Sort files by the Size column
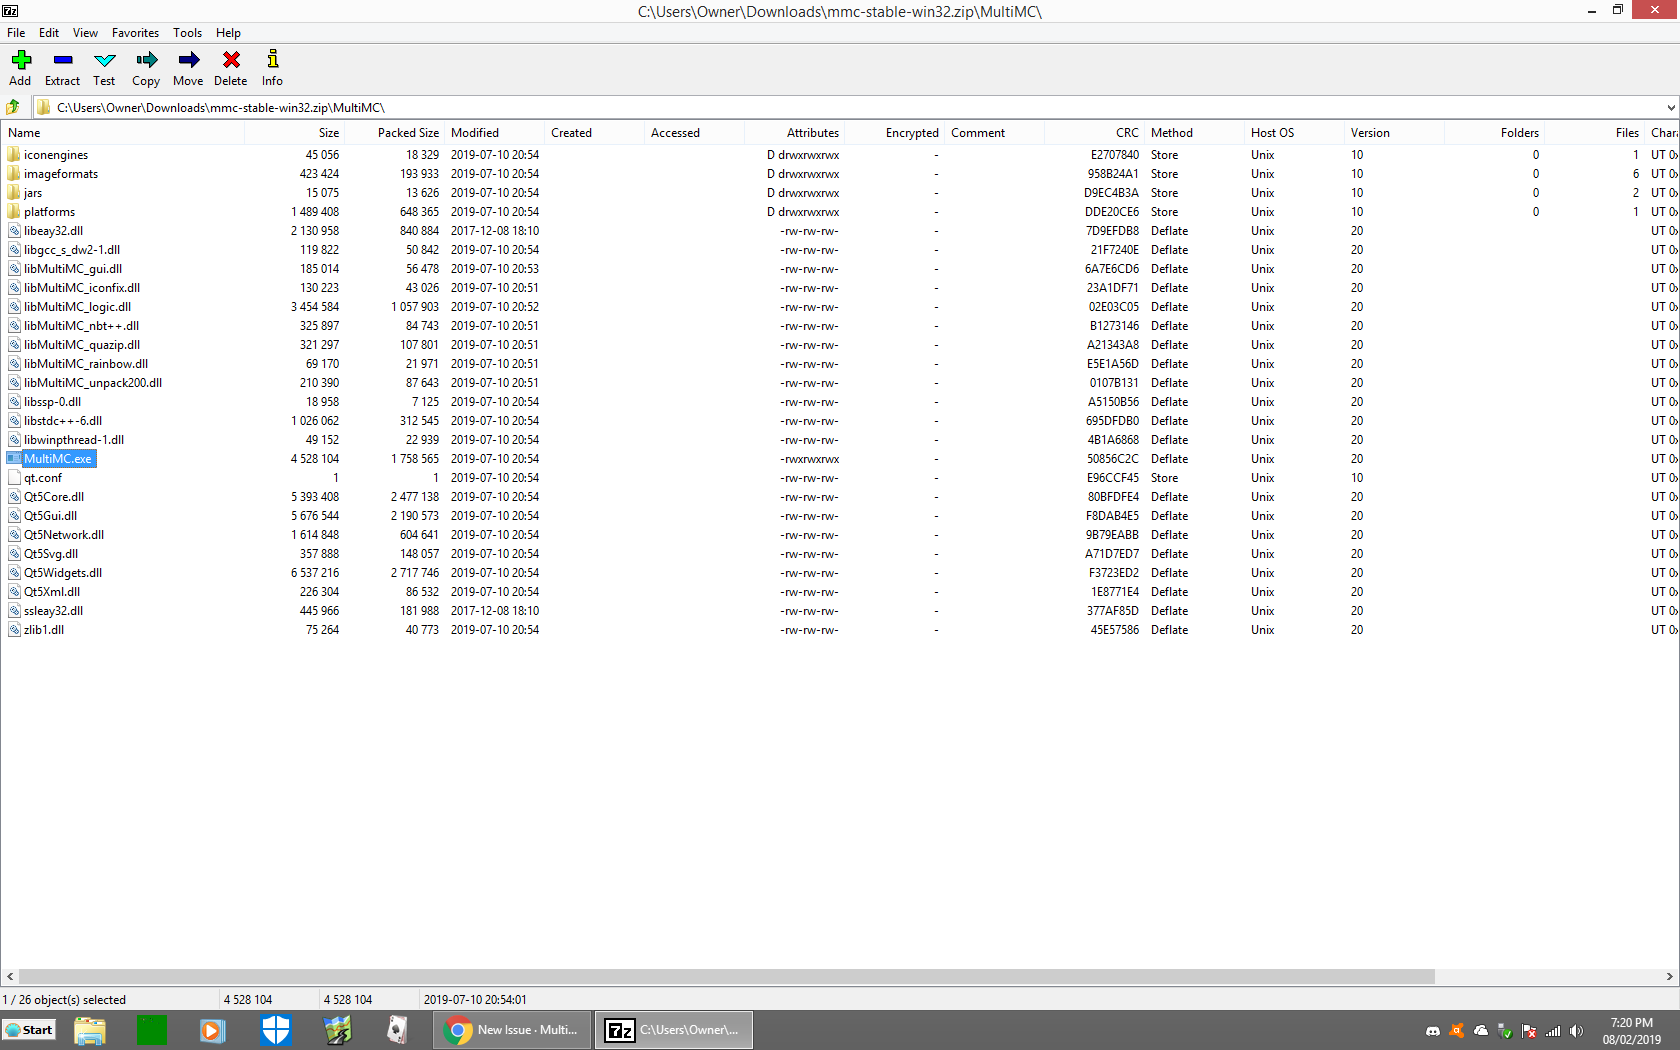Image resolution: width=1680 pixels, height=1050 pixels. pyautogui.click(x=328, y=132)
